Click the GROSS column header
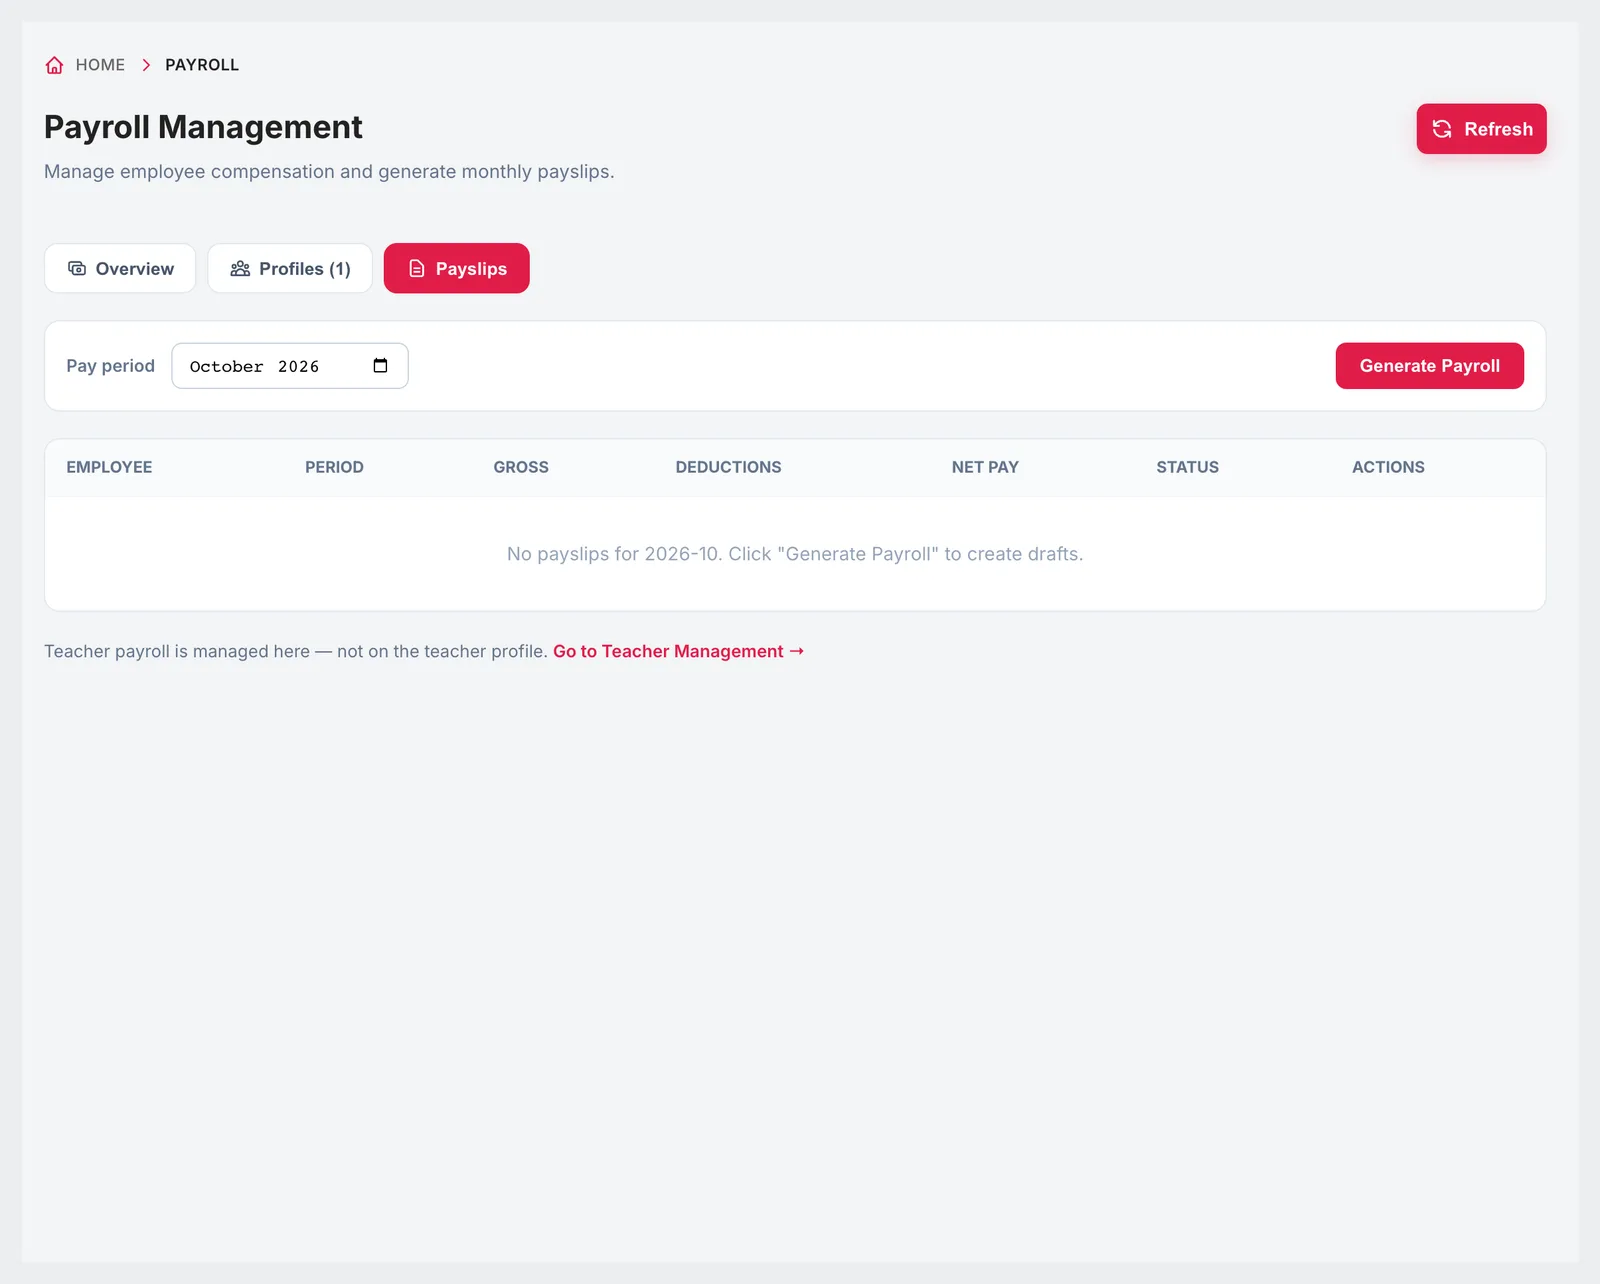Viewport: 1600px width, 1284px height. pyautogui.click(x=521, y=467)
